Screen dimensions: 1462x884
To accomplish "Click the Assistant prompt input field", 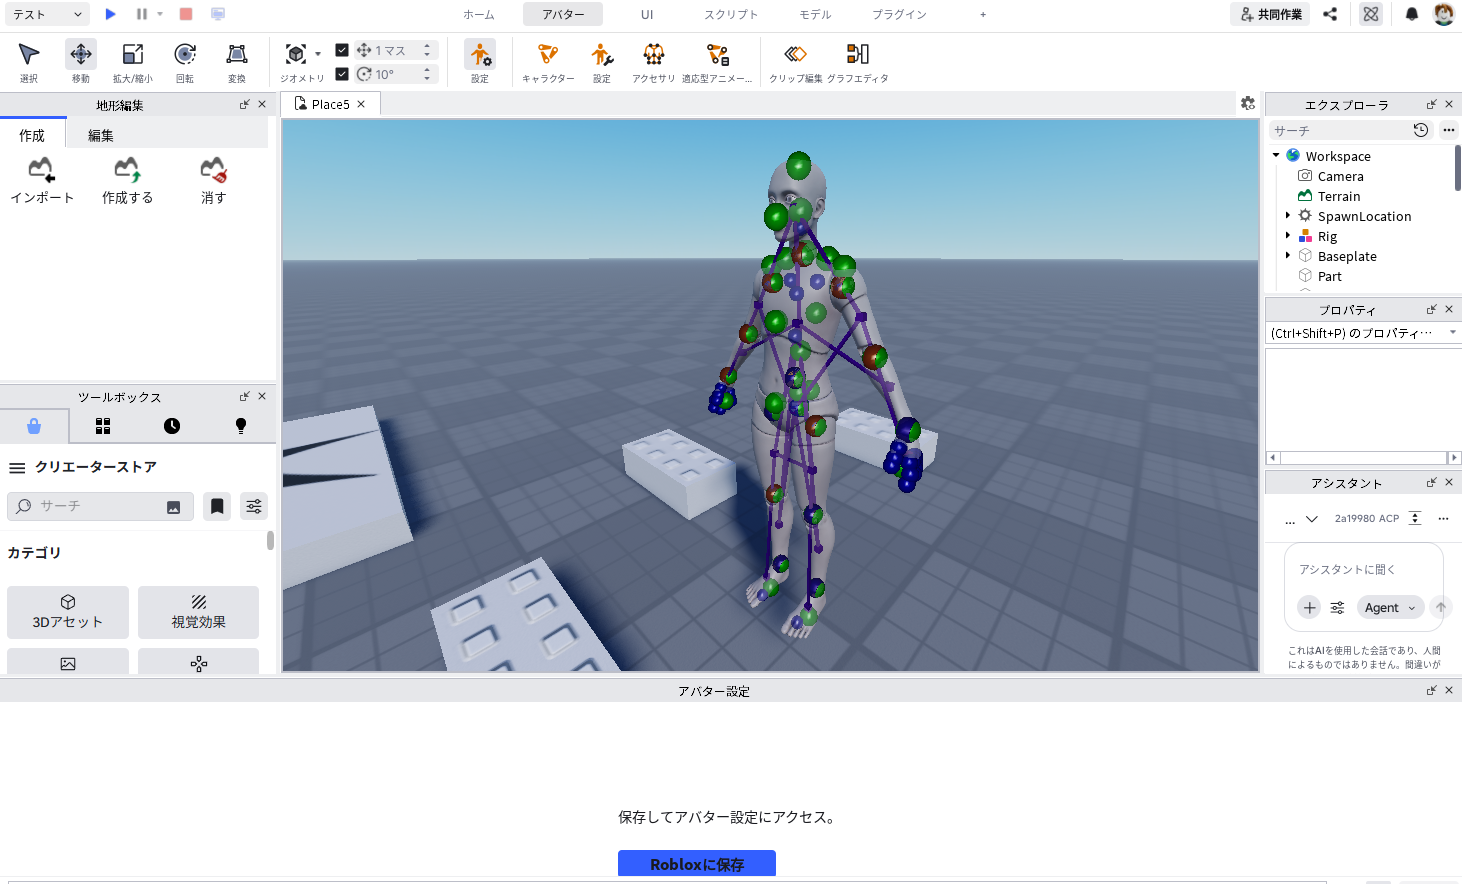I will (x=1364, y=569).
